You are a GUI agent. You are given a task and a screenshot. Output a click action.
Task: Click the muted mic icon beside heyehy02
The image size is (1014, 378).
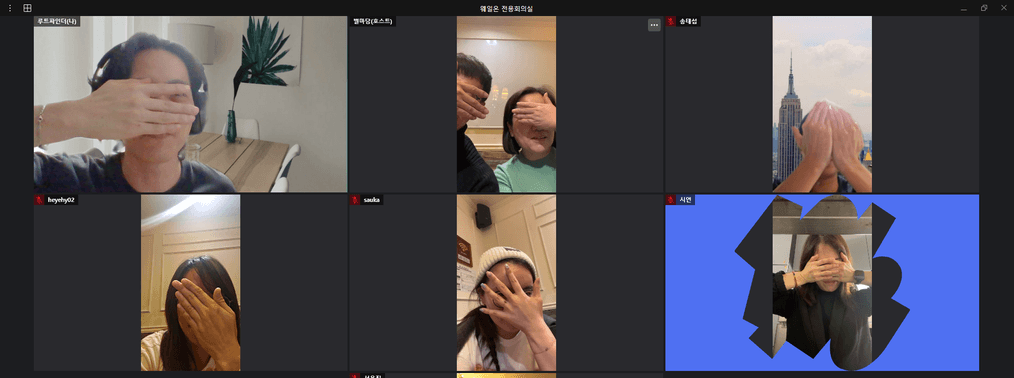(x=39, y=200)
